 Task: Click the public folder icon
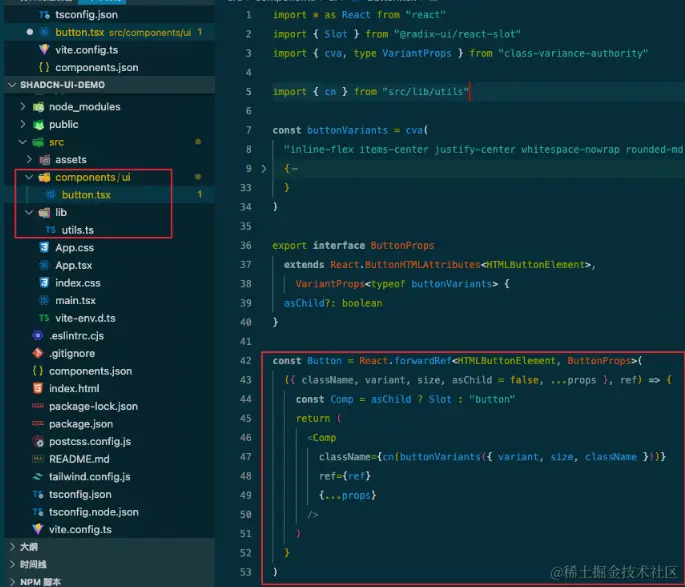(x=38, y=124)
